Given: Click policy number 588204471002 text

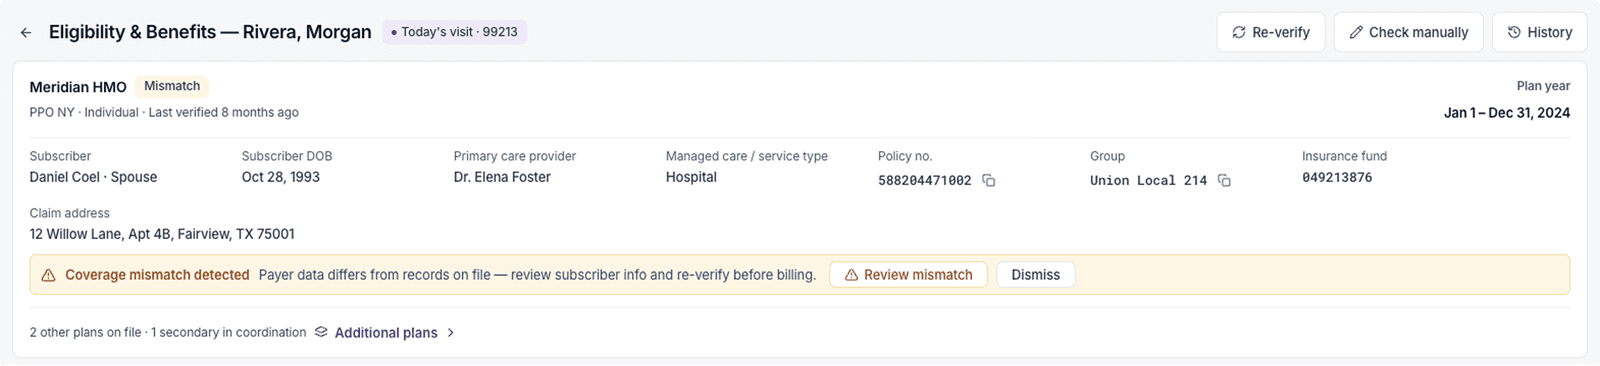Looking at the screenshot, I should (925, 181).
